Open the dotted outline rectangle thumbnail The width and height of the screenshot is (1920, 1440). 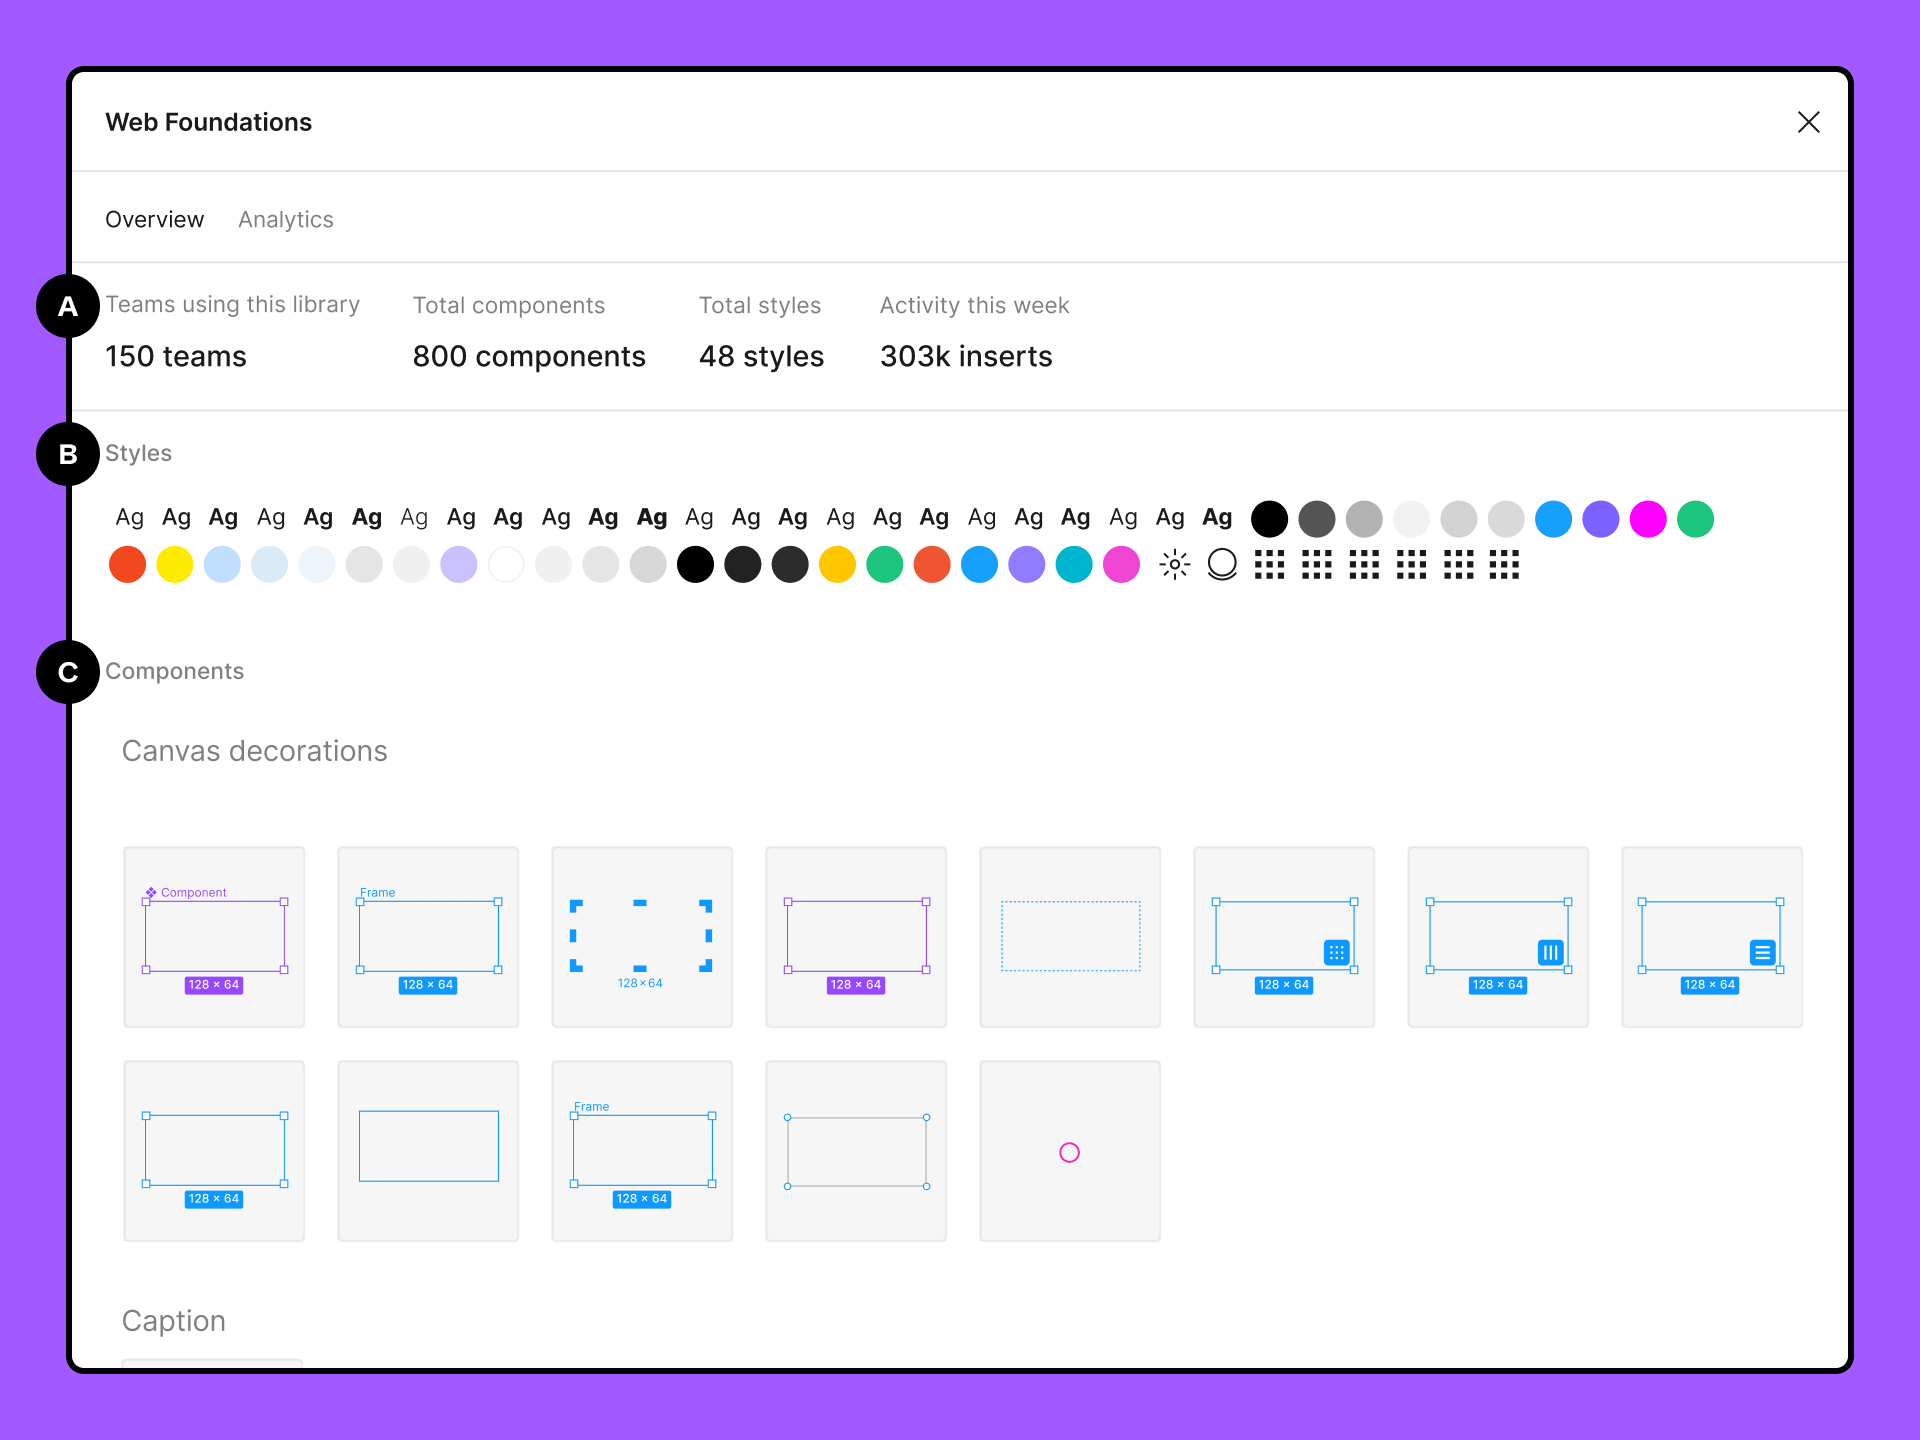coord(1070,937)
